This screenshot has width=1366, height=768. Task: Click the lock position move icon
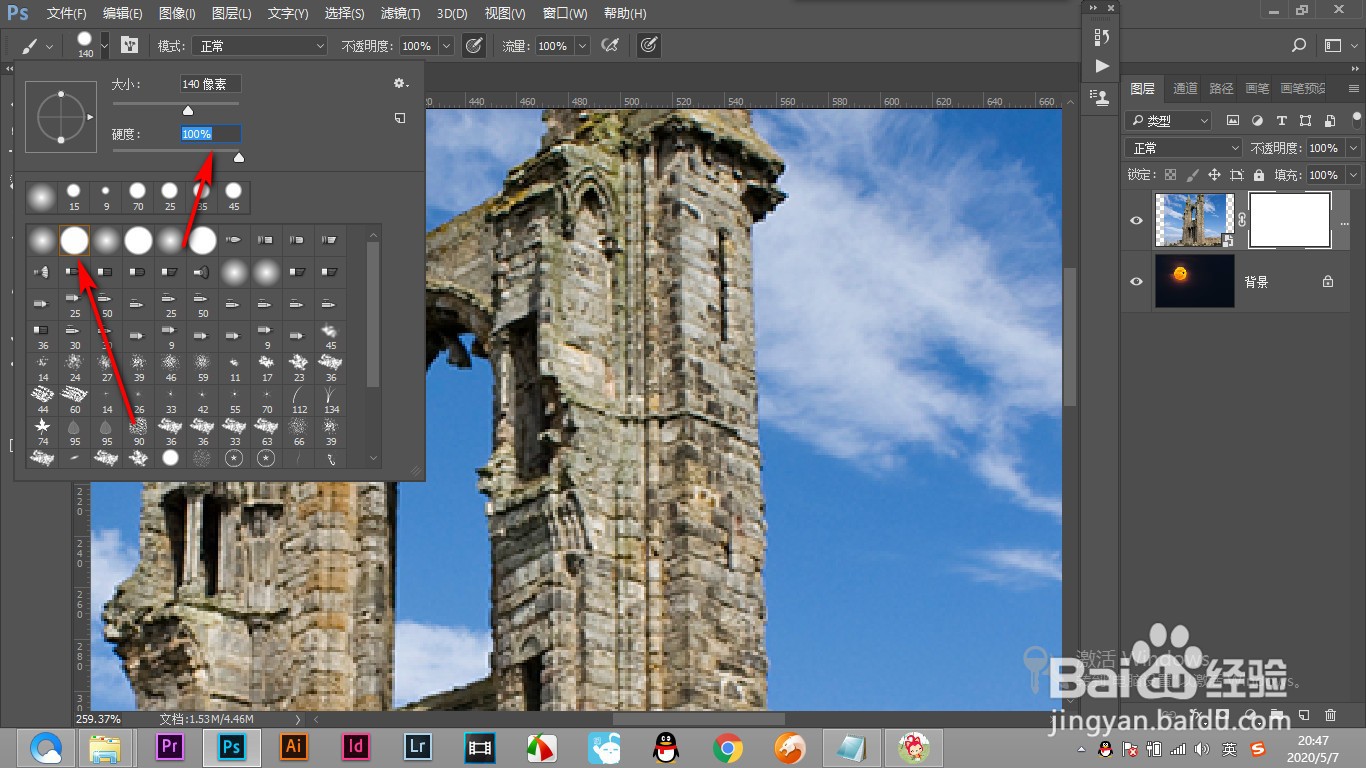click(1214, 175)
